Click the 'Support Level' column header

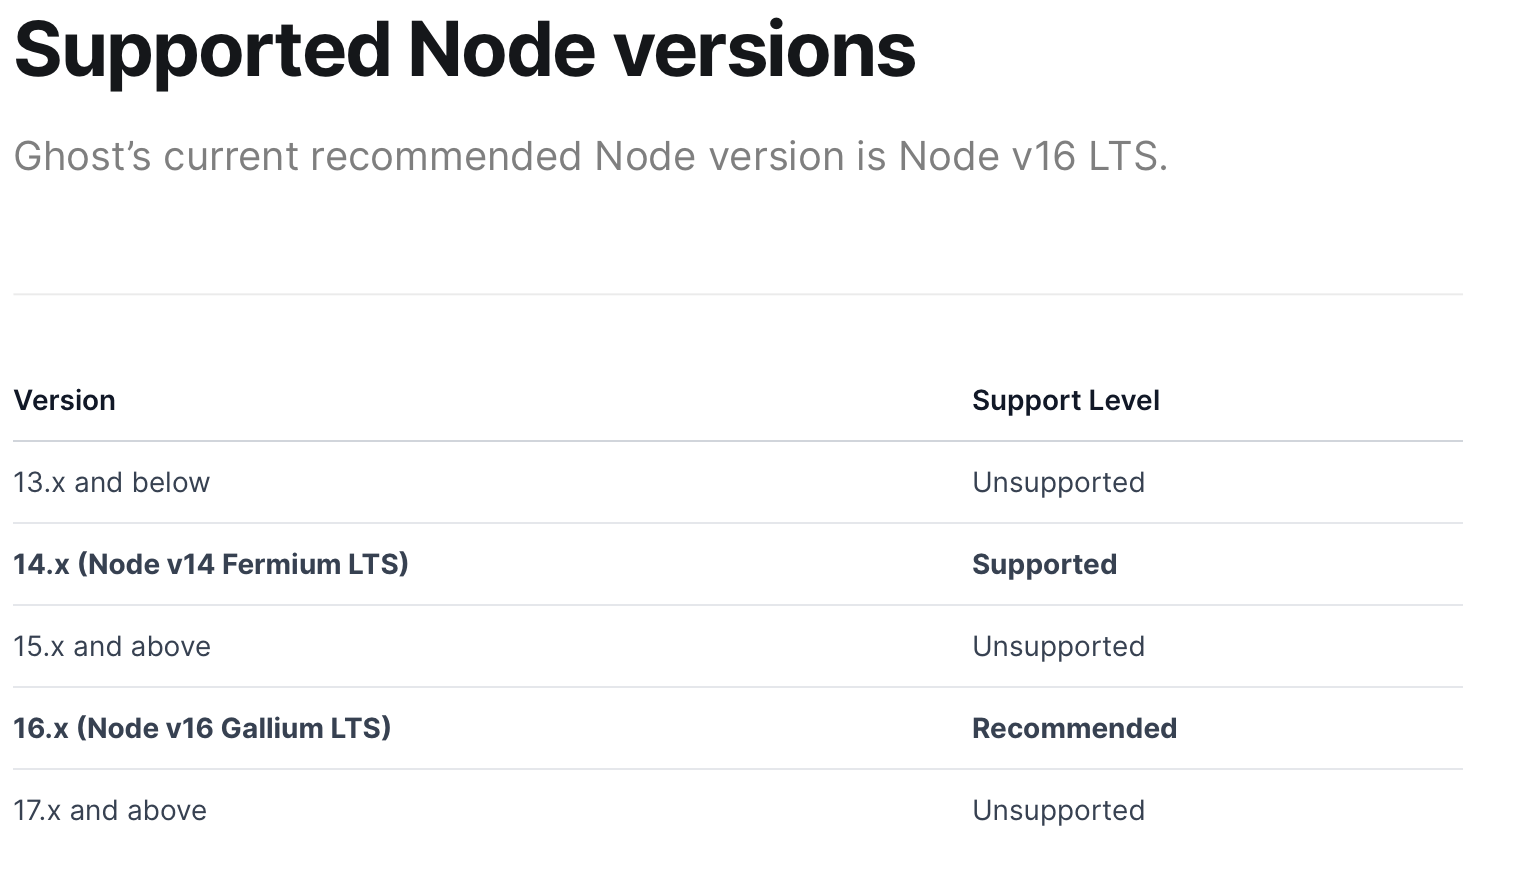[x=1066, y=400]
